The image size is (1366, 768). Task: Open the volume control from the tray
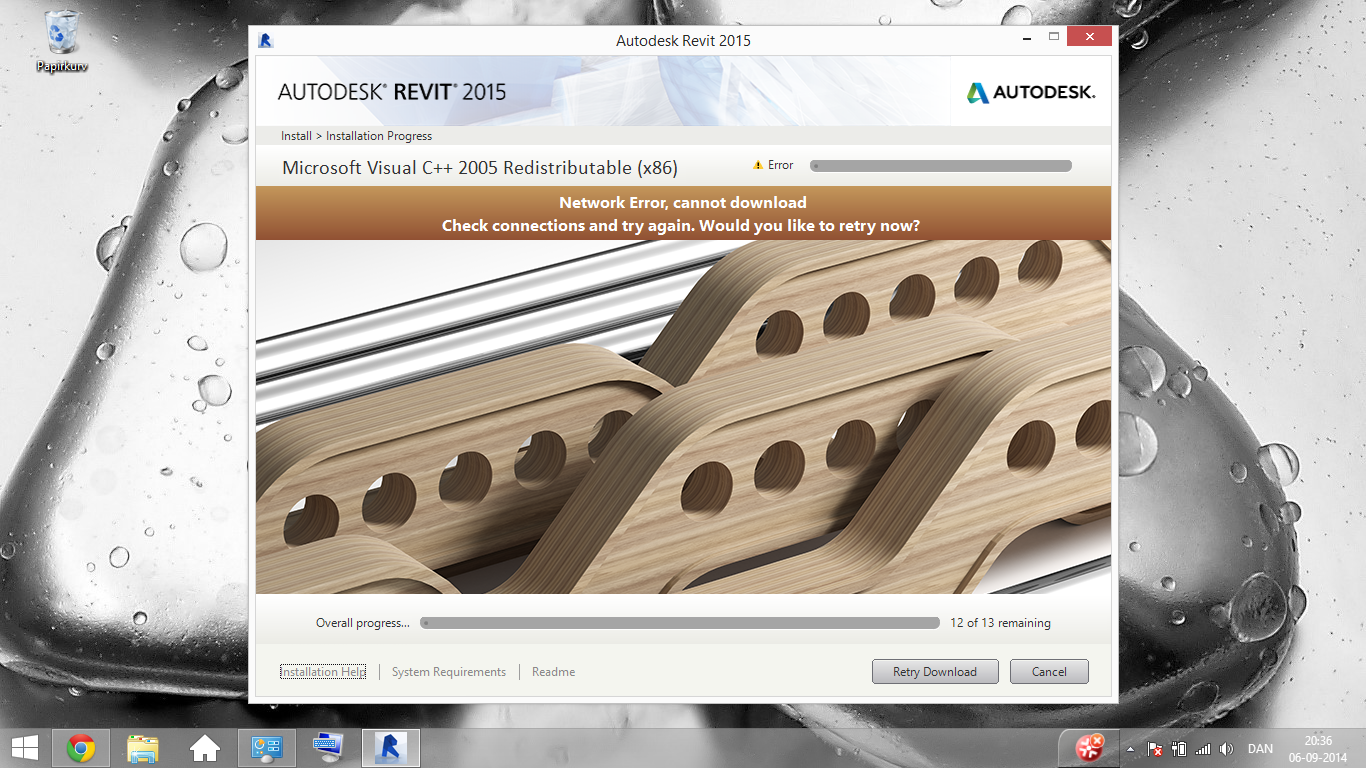pyautogui.click(x=1226, y=748)
